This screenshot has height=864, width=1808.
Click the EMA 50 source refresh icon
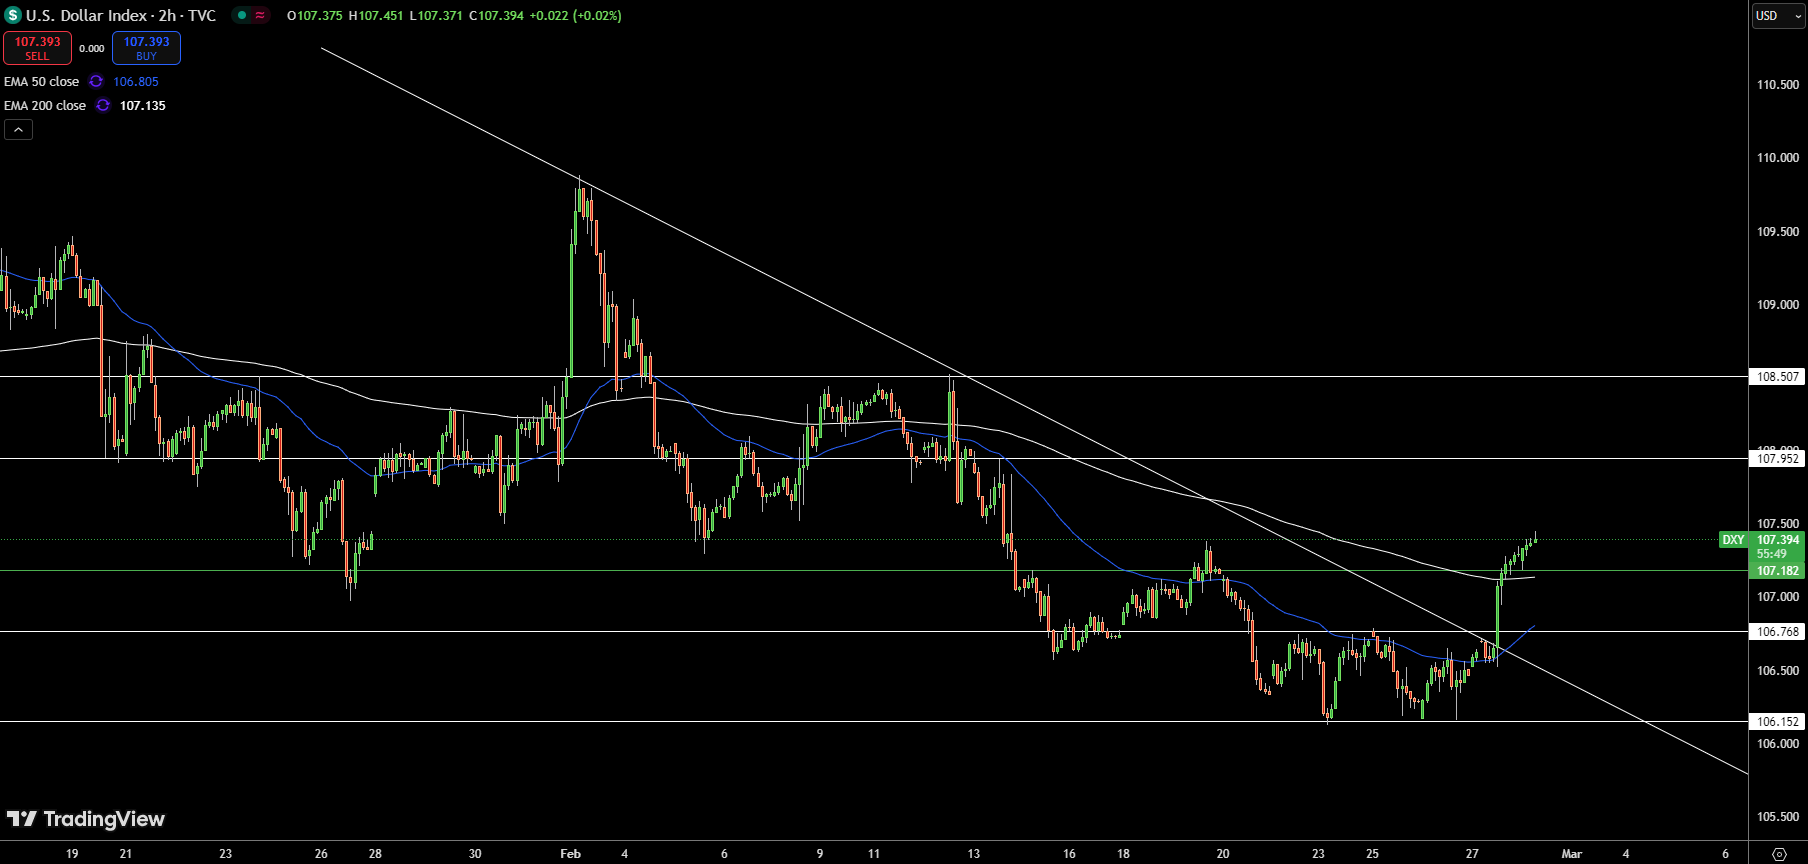(x=96, y=82)
